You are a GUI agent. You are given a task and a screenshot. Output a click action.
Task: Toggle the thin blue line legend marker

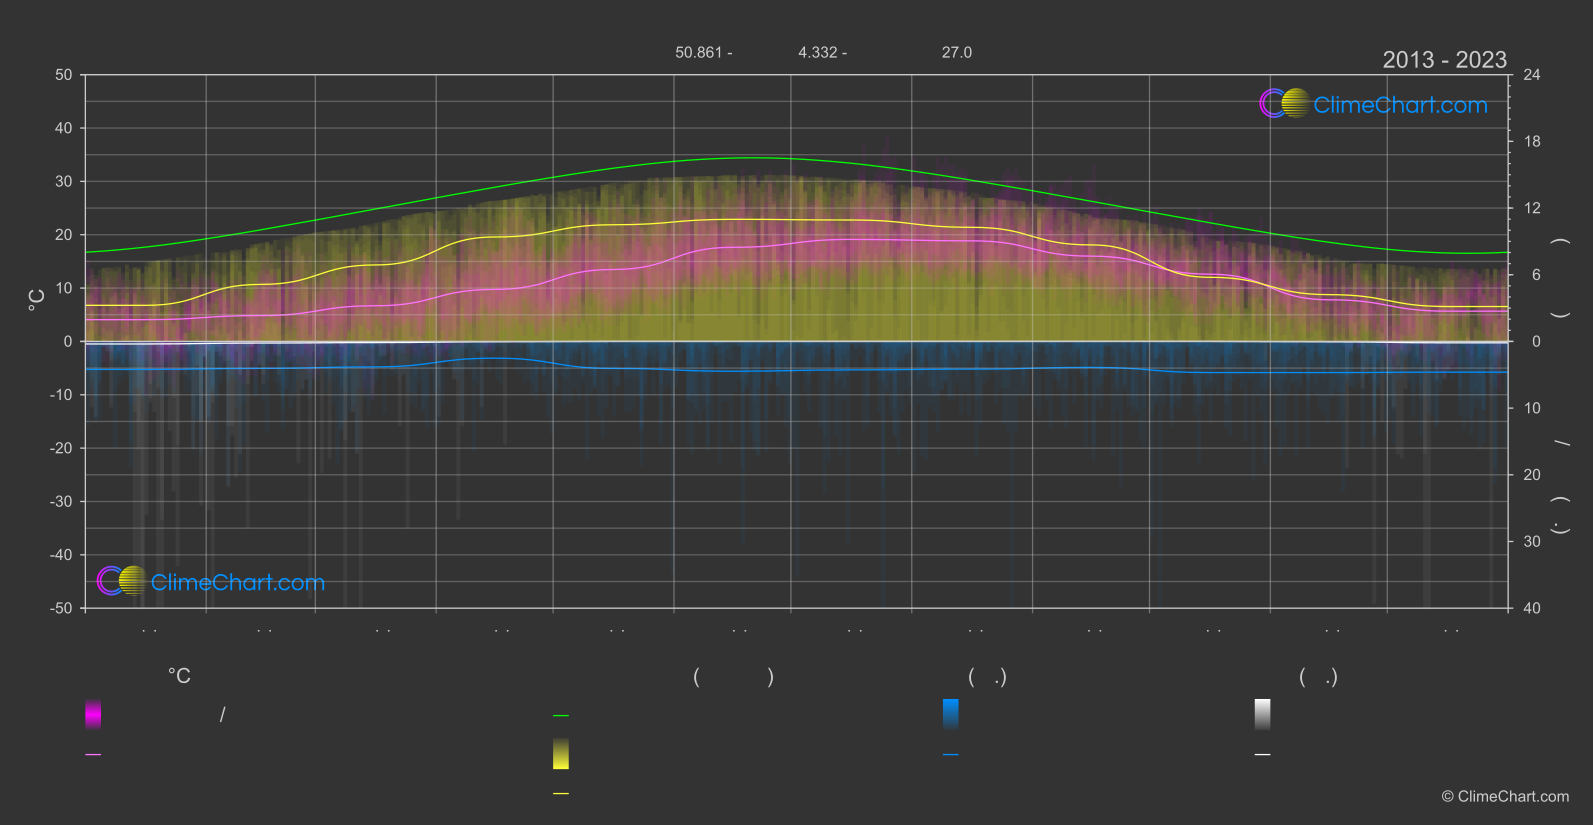click(951, 755)
